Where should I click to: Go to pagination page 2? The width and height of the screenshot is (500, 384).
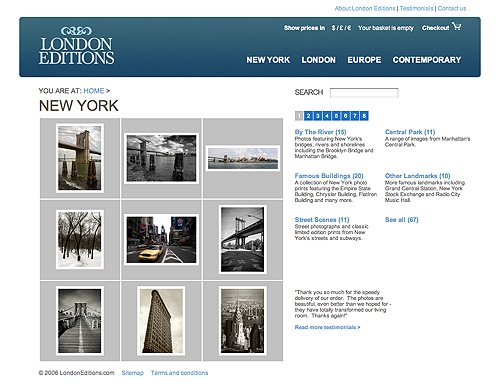click(x=308, y=116)
